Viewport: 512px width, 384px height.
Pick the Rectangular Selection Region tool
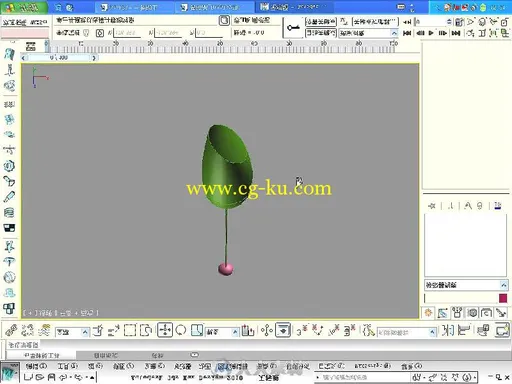[130, 331]
